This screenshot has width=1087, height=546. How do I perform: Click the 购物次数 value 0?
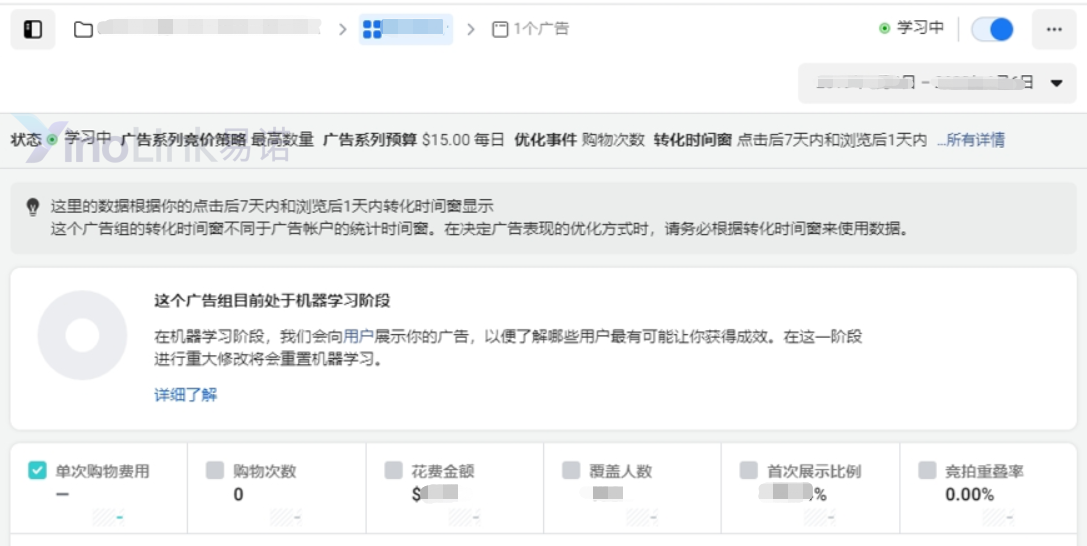(238, 495)
